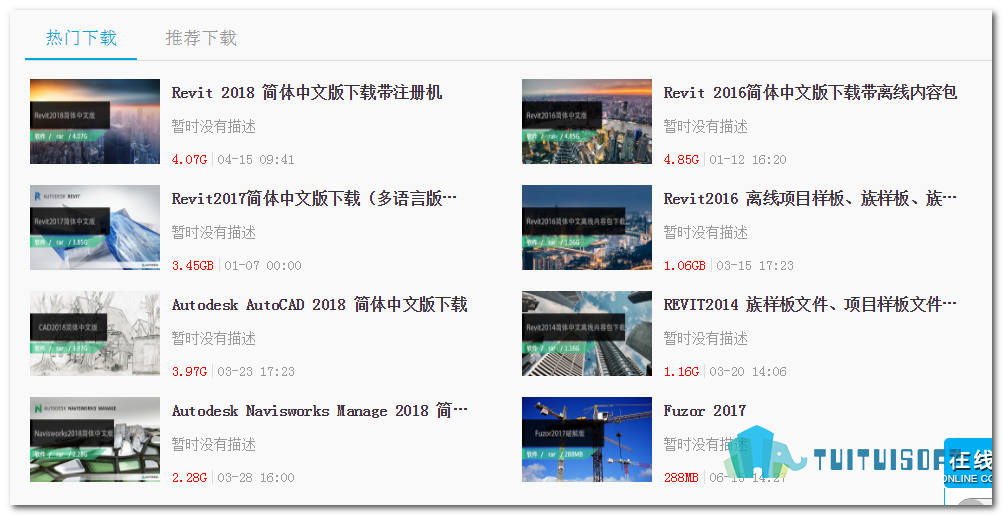Open the Revit2016 离线内容包 night thumbnail
This screenshot has height=516, width=1003.
tap(587, 228)
